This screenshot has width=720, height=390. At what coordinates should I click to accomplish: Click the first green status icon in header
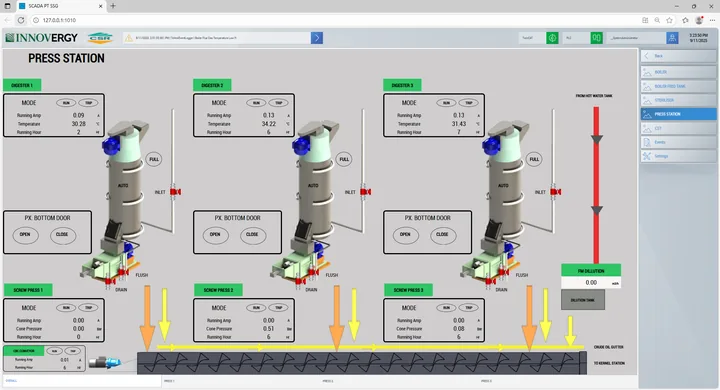552,38
